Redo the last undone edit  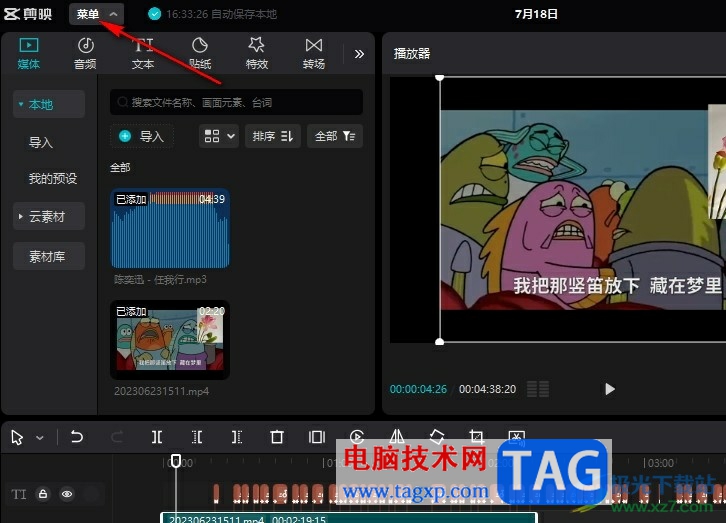tap(117, 437)
